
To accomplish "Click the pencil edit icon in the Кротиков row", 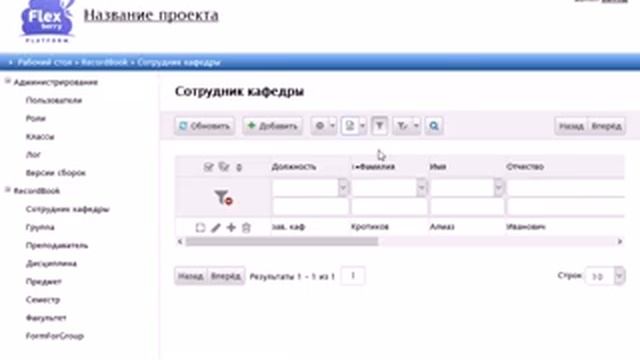I will 216,228.
